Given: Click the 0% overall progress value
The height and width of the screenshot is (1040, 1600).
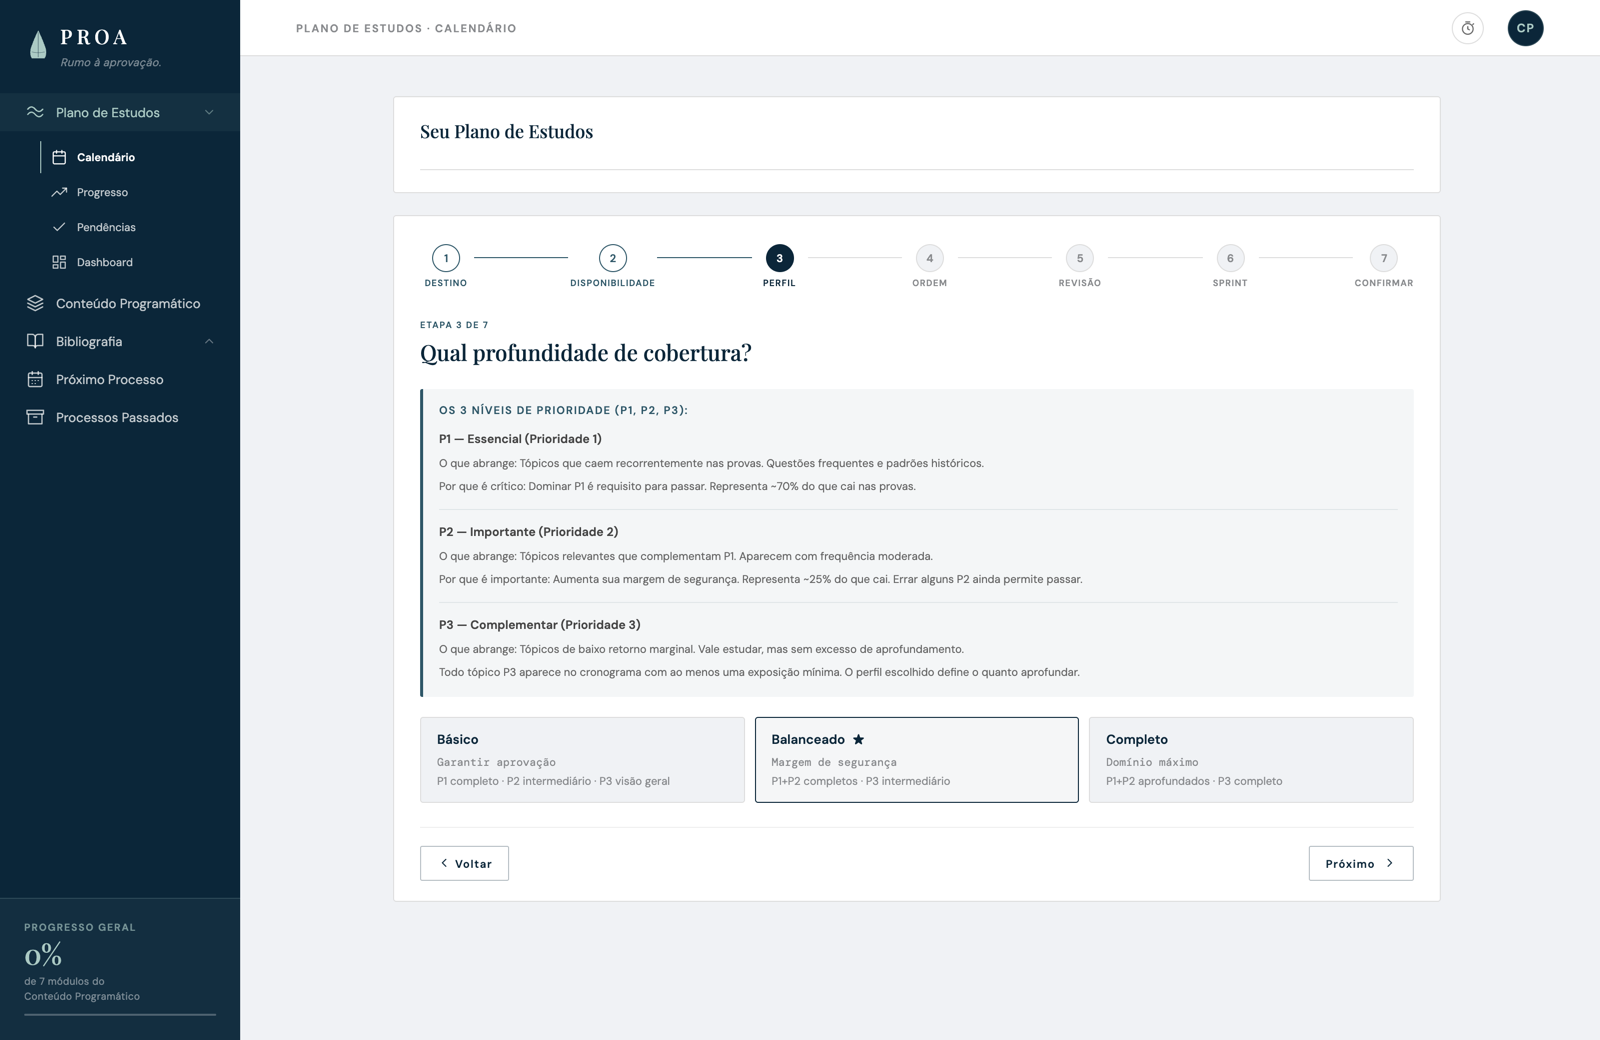Looking at the screenshot, I should click(43, 955).
